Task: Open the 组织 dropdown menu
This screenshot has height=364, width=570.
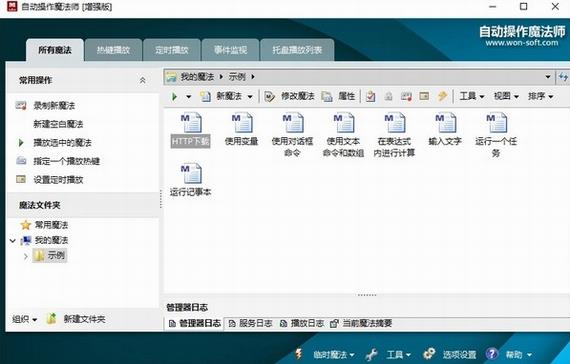Action: [x=24, y=319]
